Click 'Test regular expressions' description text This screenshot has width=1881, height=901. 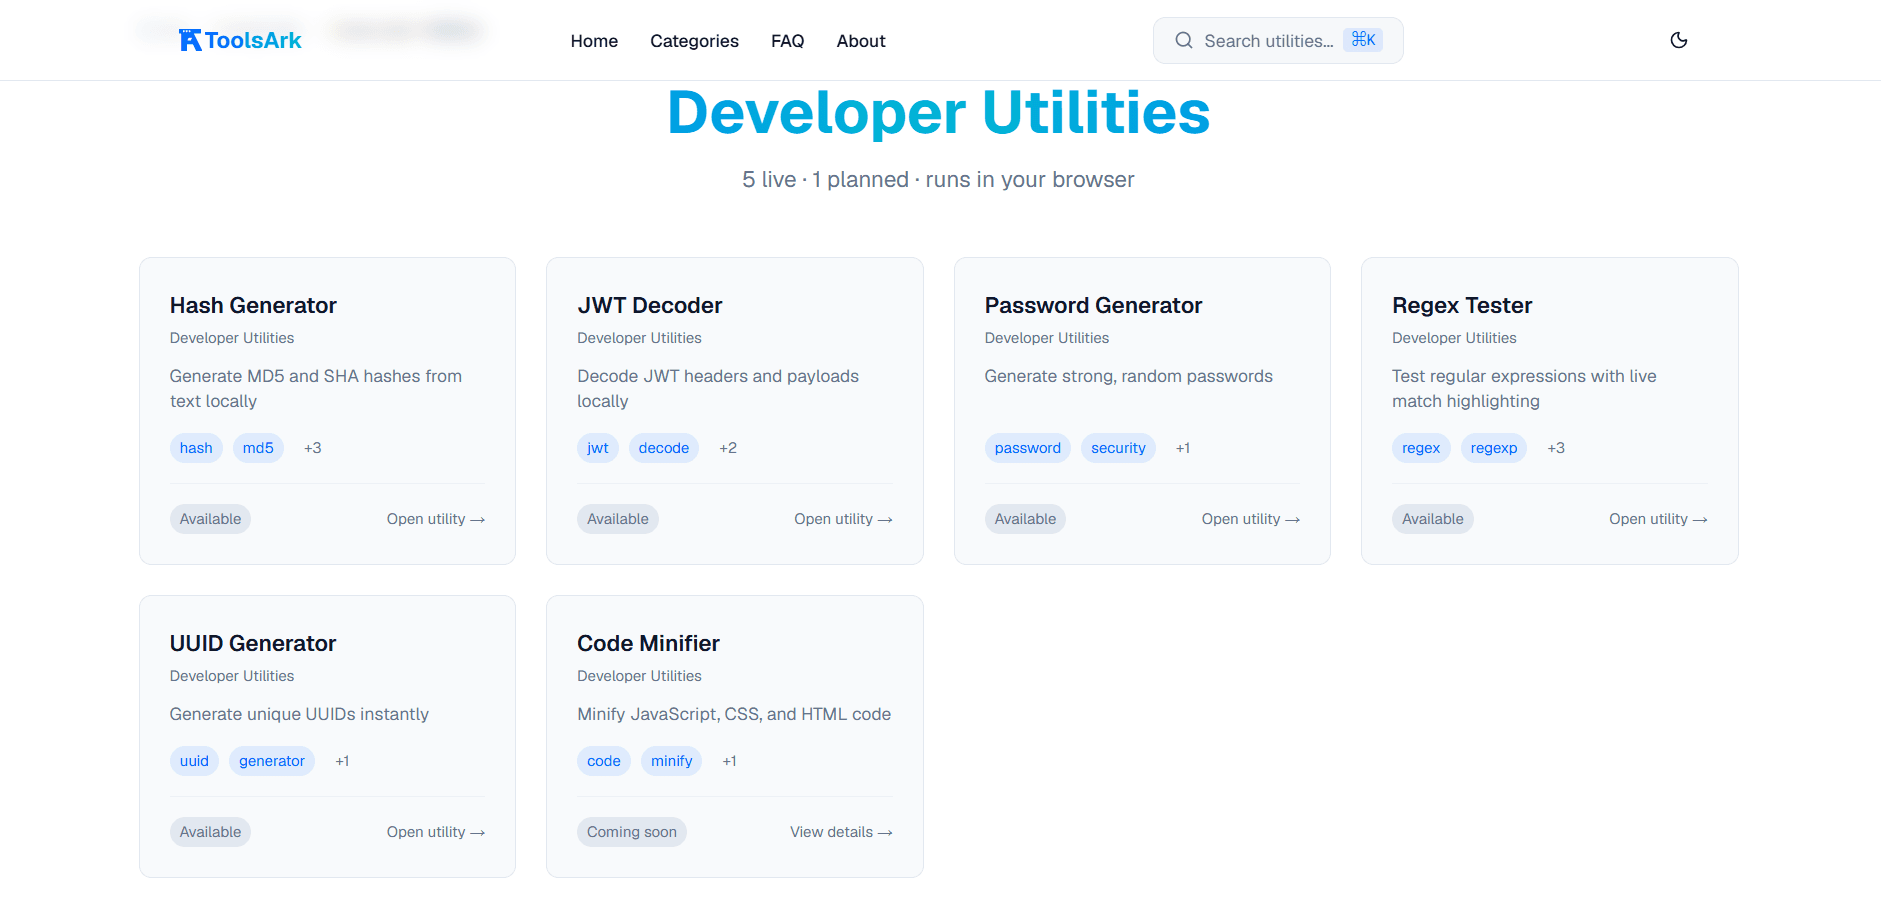(1524, 388)
